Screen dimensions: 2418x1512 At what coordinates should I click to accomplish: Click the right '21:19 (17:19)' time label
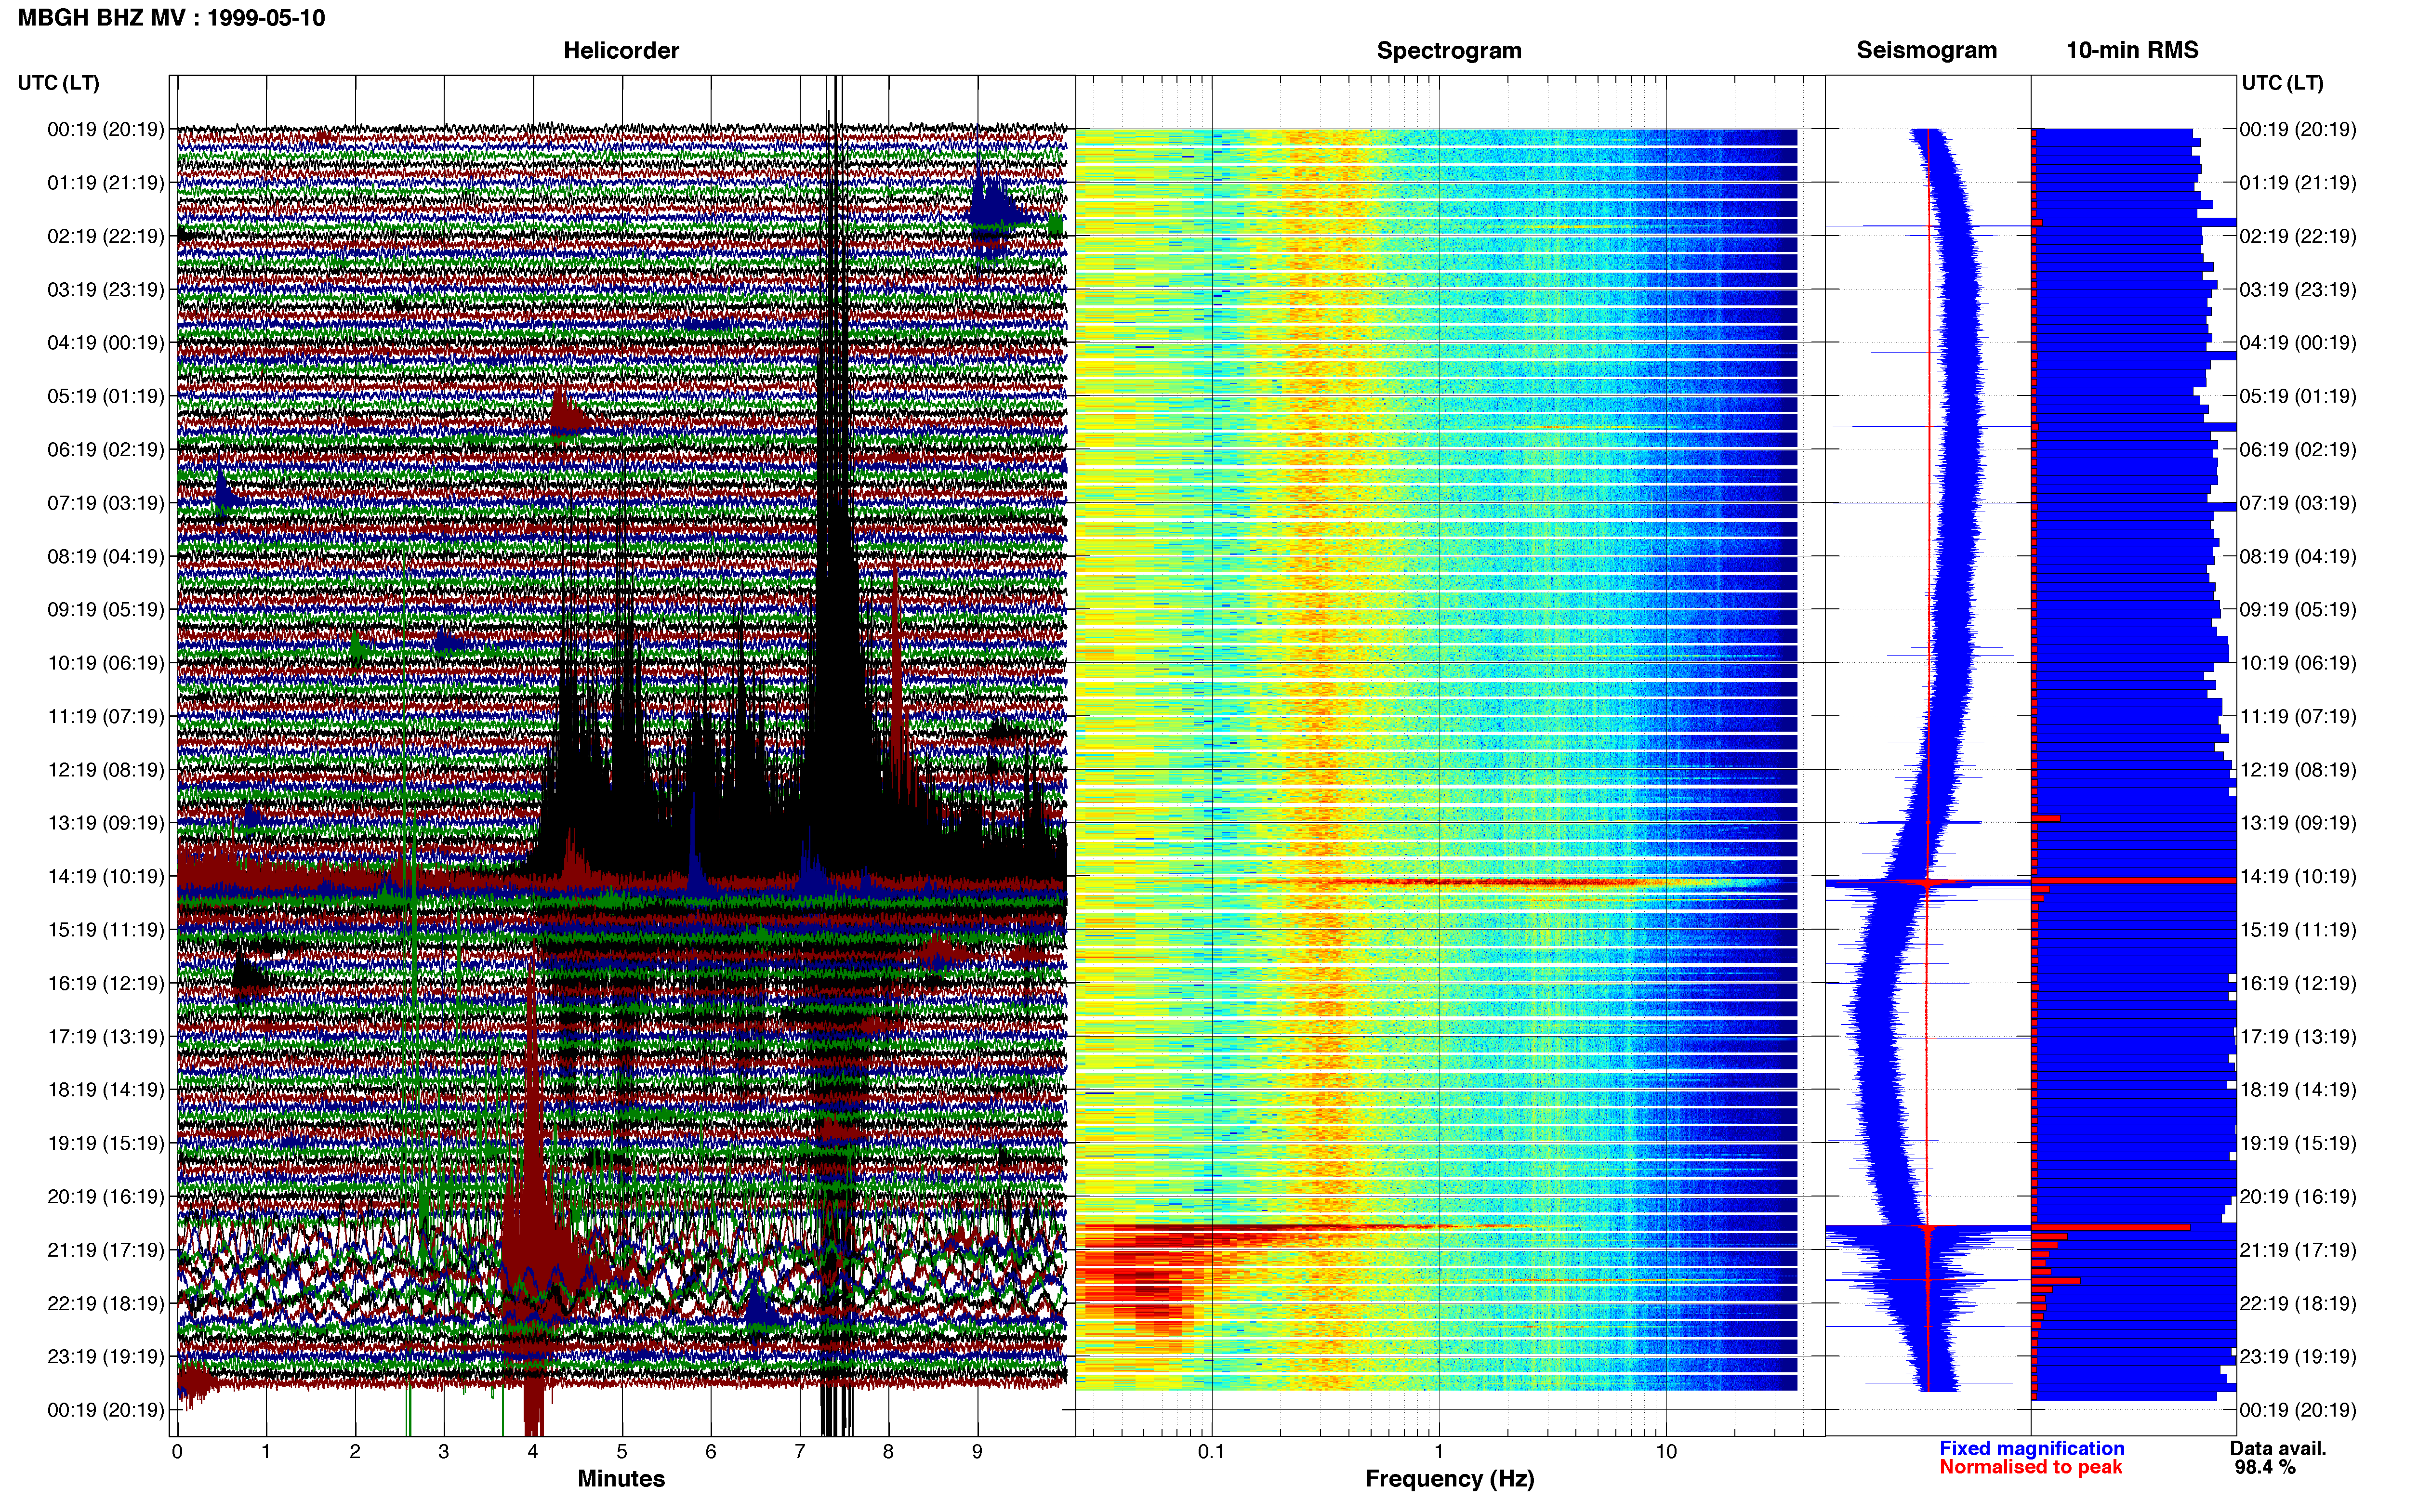2298,1250
